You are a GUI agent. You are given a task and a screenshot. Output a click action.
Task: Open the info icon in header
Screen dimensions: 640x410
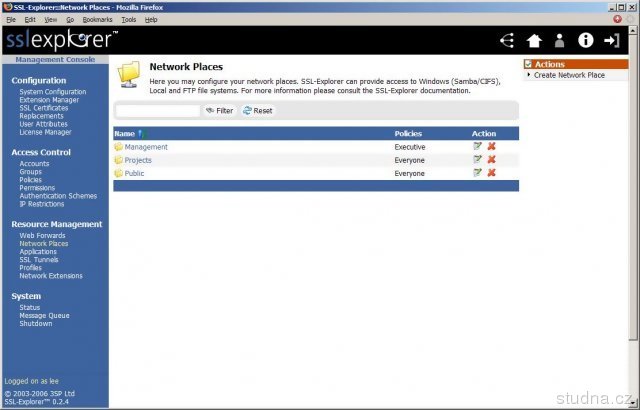586,41
